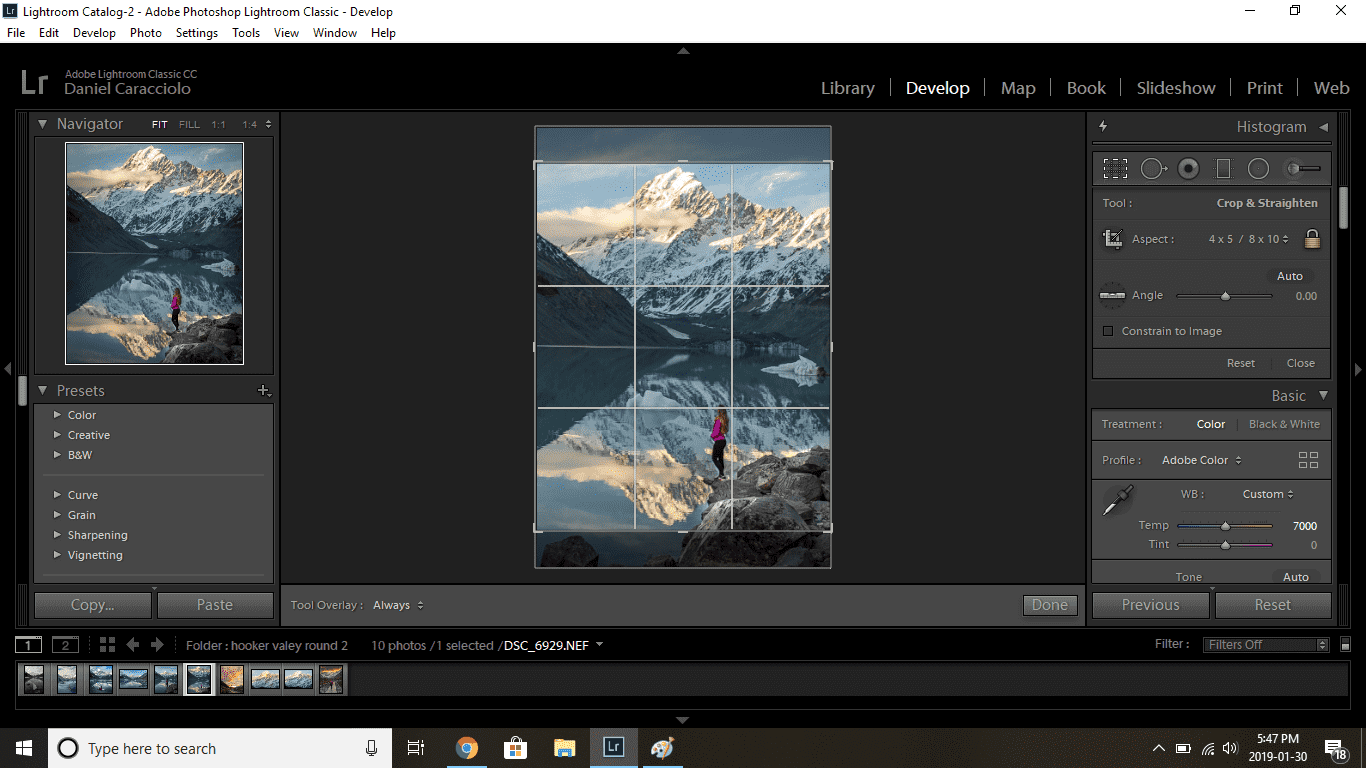Image resolution: width=1366 pixels, height=768 pixels.
Task: Open the Spot Removal tool
Action: click(x=1152, y=168)
